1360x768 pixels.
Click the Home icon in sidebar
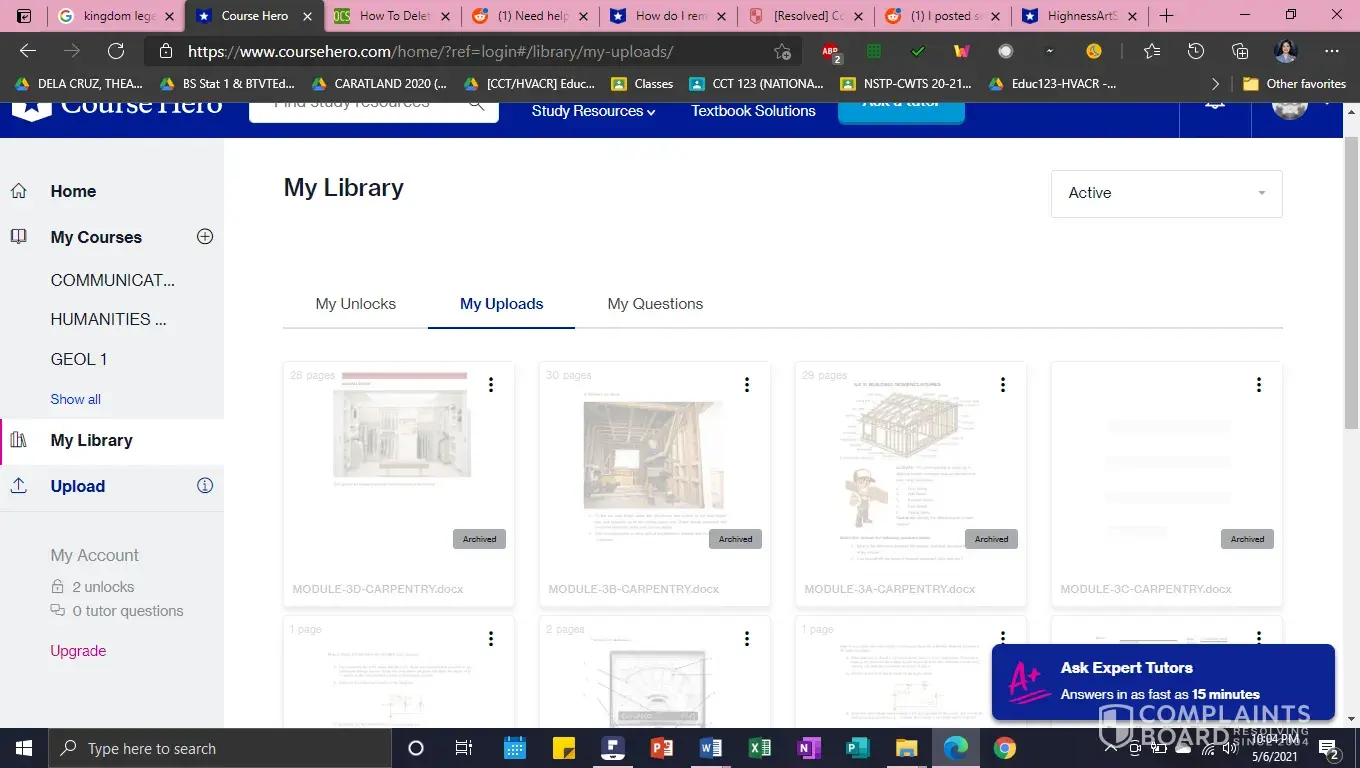tap(19, 191)
